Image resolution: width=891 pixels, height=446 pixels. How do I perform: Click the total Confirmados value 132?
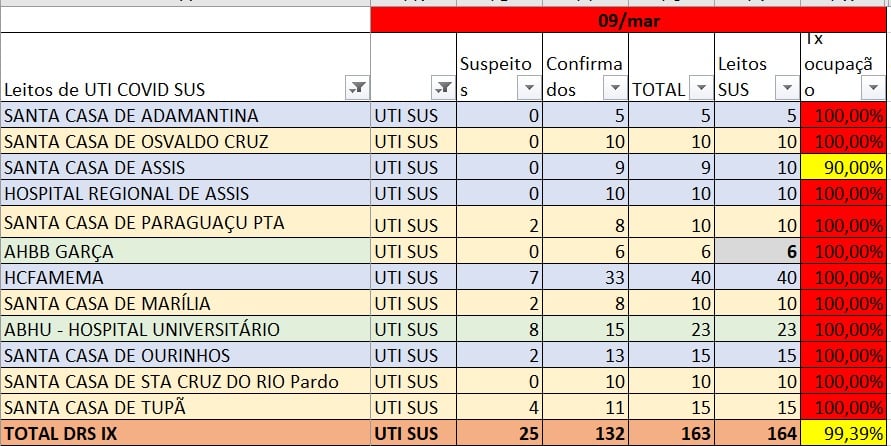click(585, 433)
